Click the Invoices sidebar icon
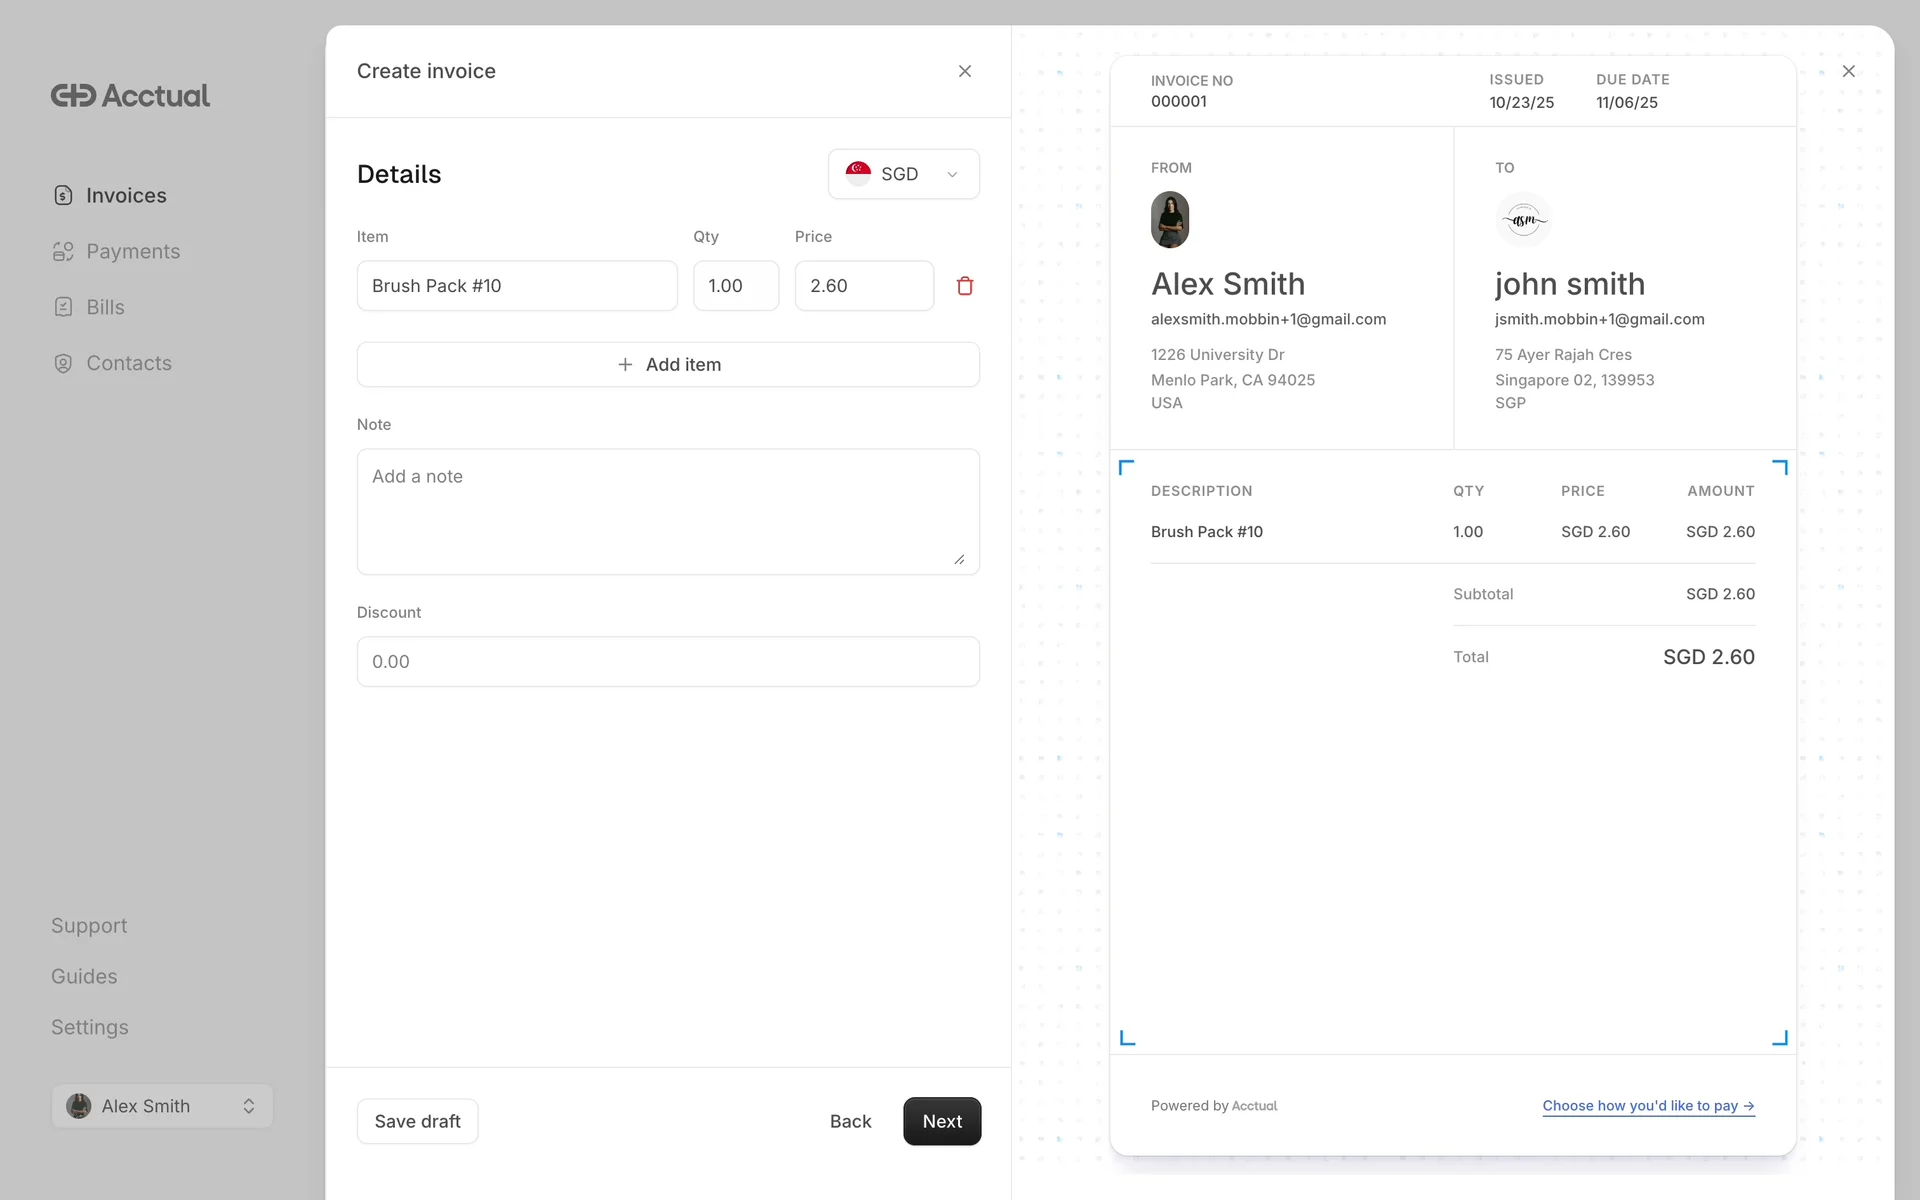The height and width of the screenshot is (1200, 1920). 63,196
